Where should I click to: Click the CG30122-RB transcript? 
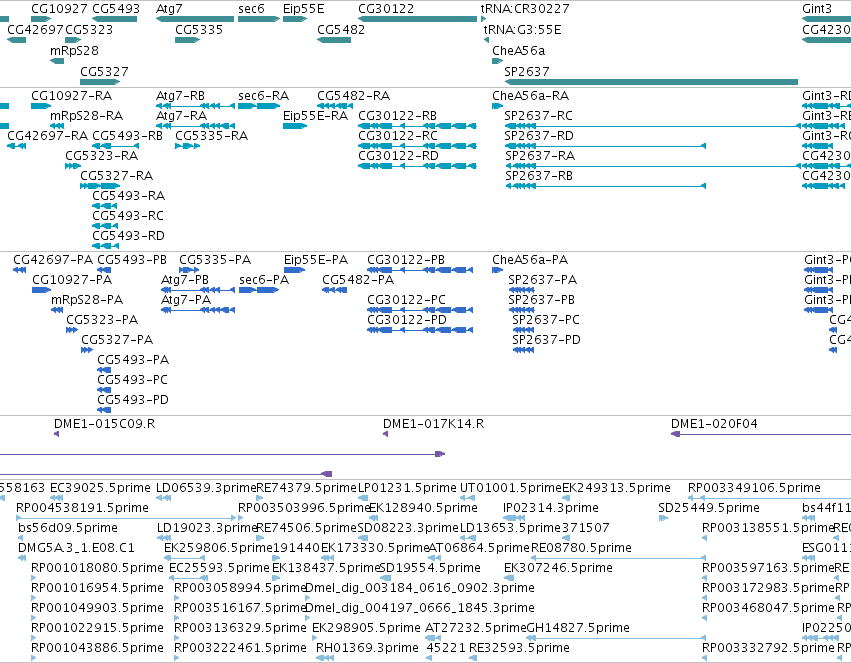(x=417, y=126)
